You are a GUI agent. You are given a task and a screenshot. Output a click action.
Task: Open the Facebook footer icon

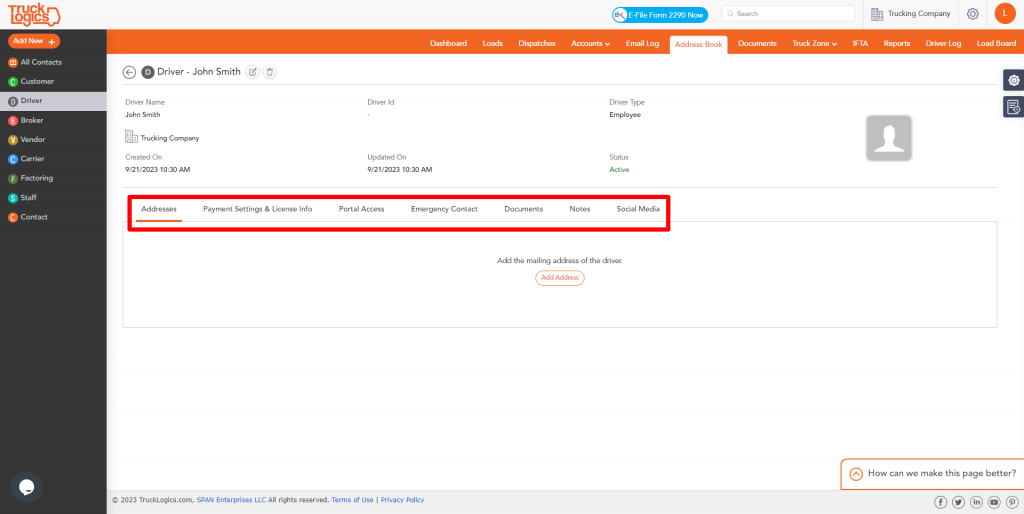(940, 502)
